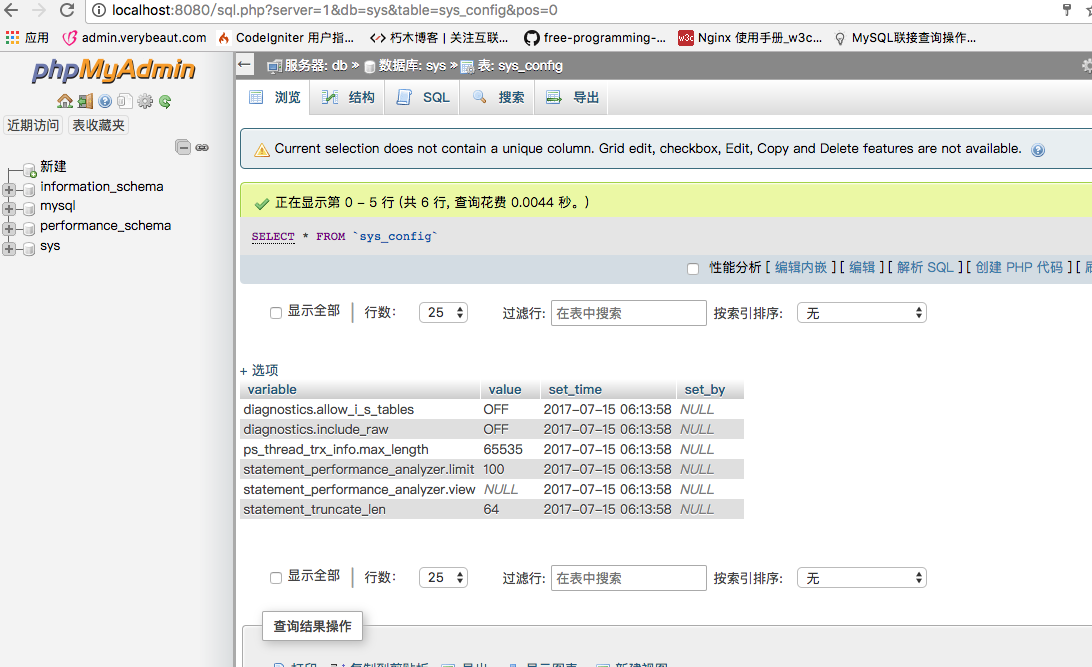Open navigation panel settings gear icon
The height and width of the screenshot is (667, 1092).
pos(145,101)
